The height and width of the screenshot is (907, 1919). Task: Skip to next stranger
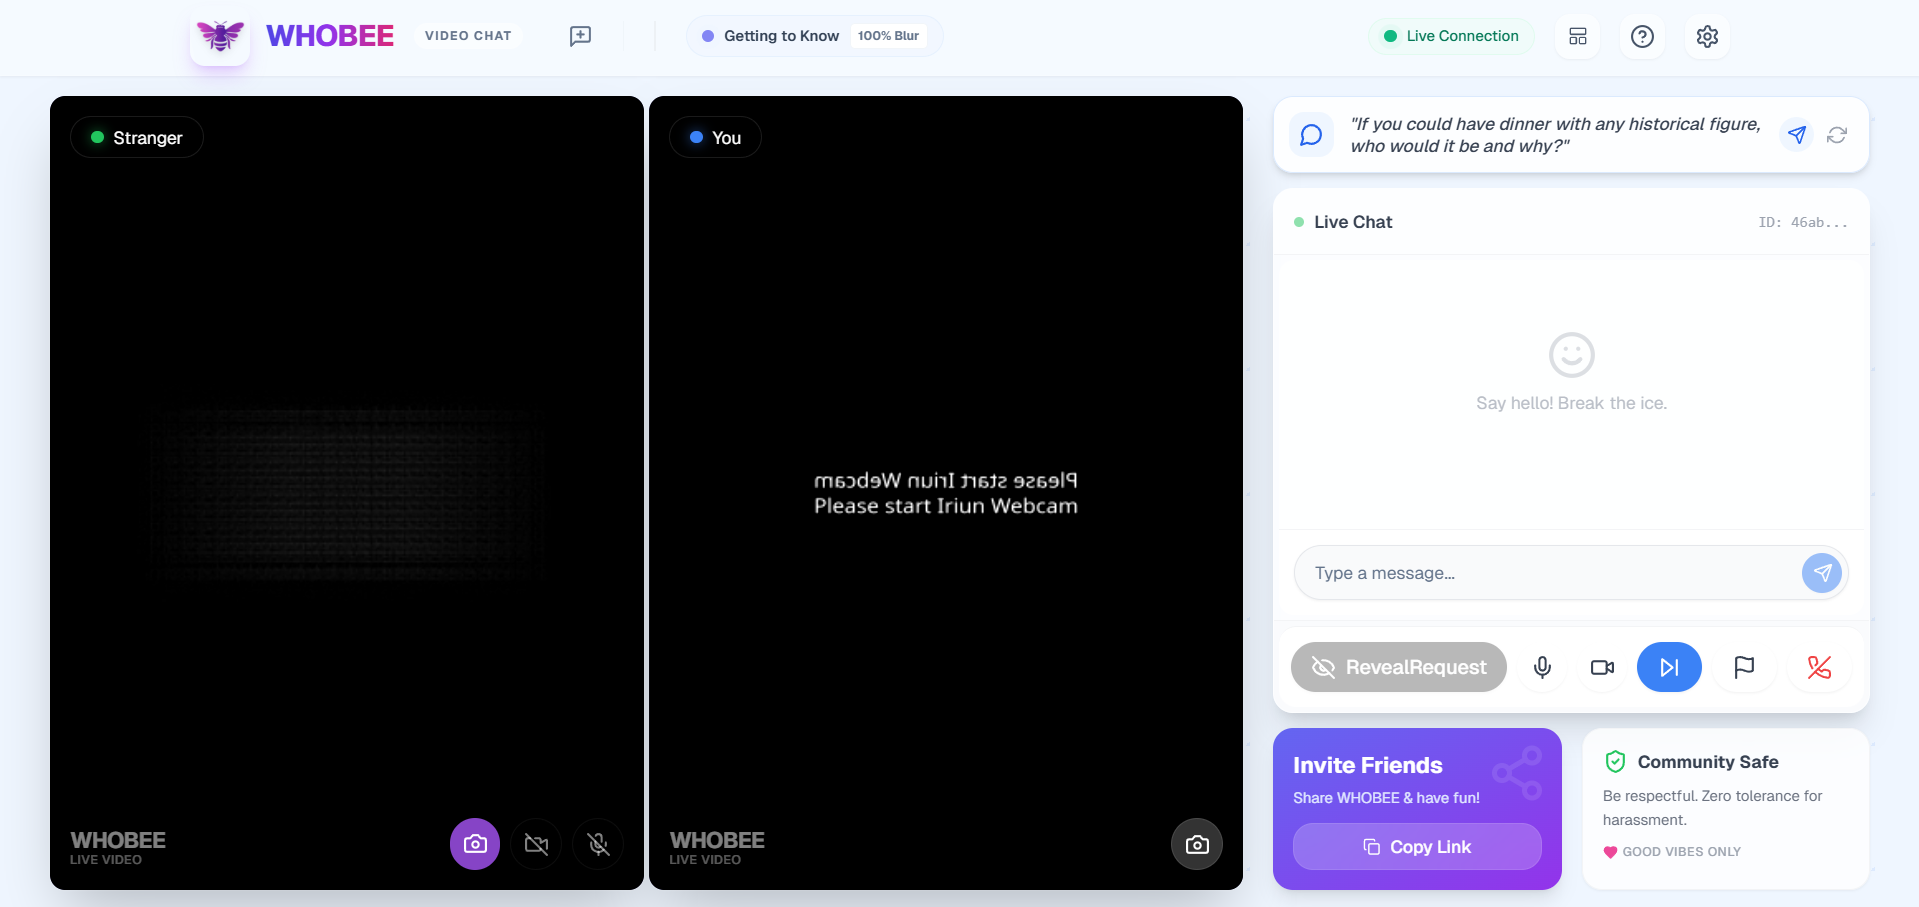(x=1669, y=667)
